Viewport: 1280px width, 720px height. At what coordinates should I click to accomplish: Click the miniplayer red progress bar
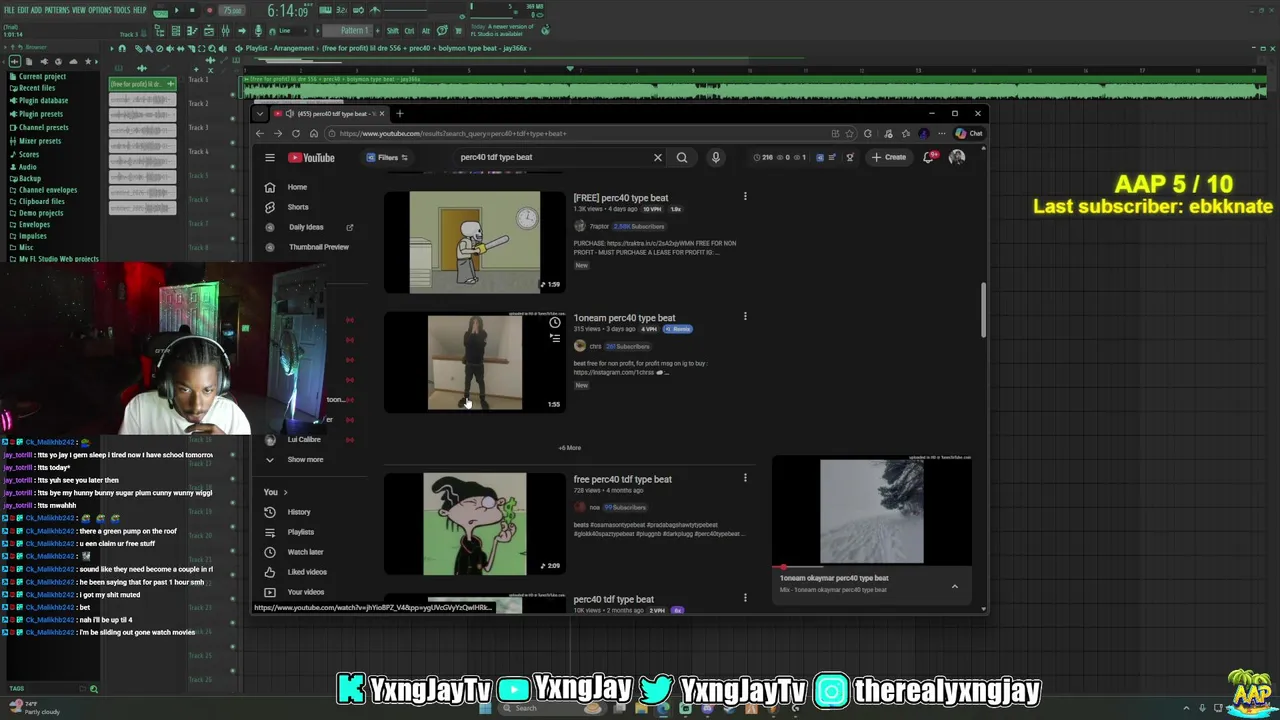tap(872, 566)
